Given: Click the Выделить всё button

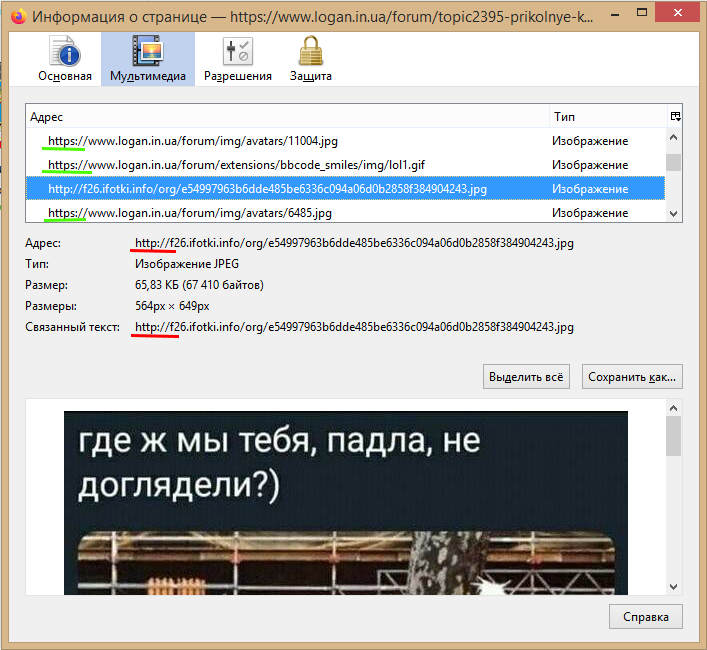Looking at the screenshot, I should (526, 377).
